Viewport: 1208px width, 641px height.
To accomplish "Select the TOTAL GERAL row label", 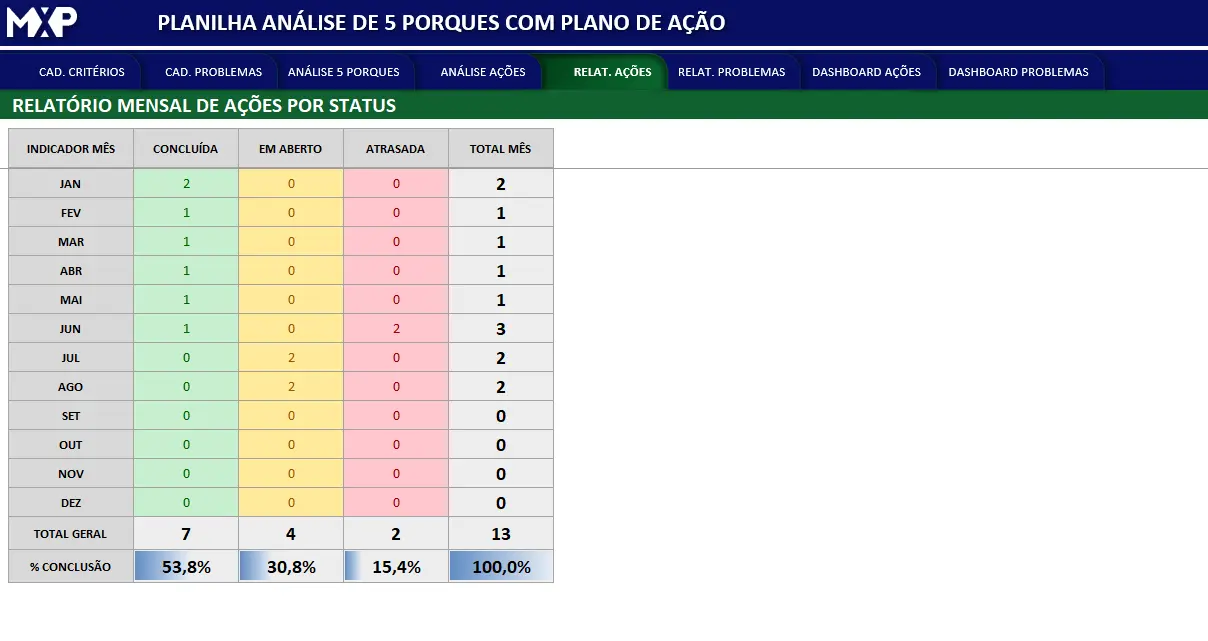I will [70, 534].
